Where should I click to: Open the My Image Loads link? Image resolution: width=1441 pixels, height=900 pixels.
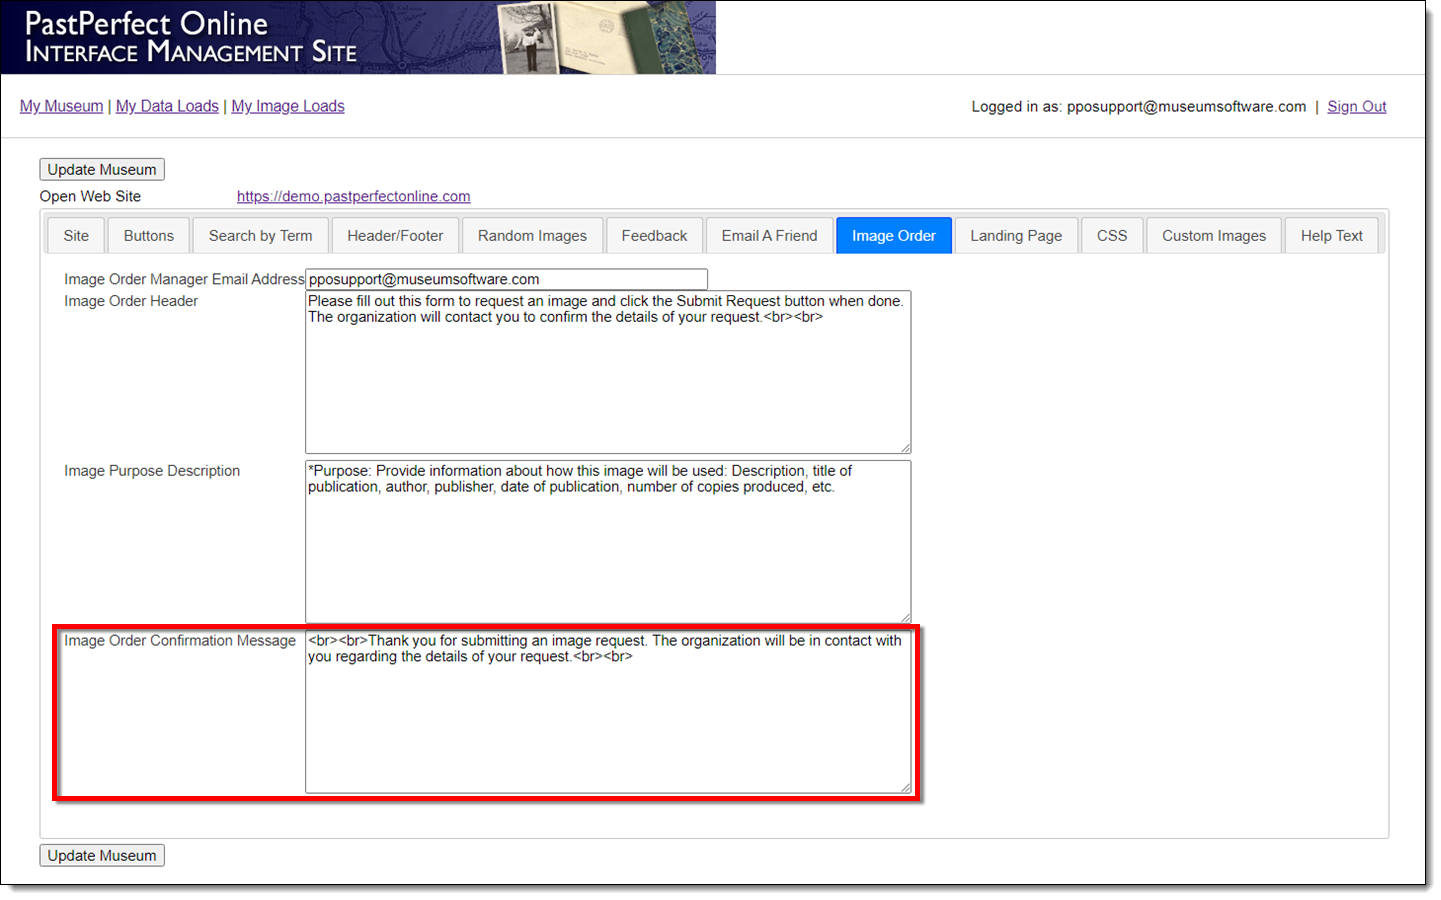click(x=288, y=106)
